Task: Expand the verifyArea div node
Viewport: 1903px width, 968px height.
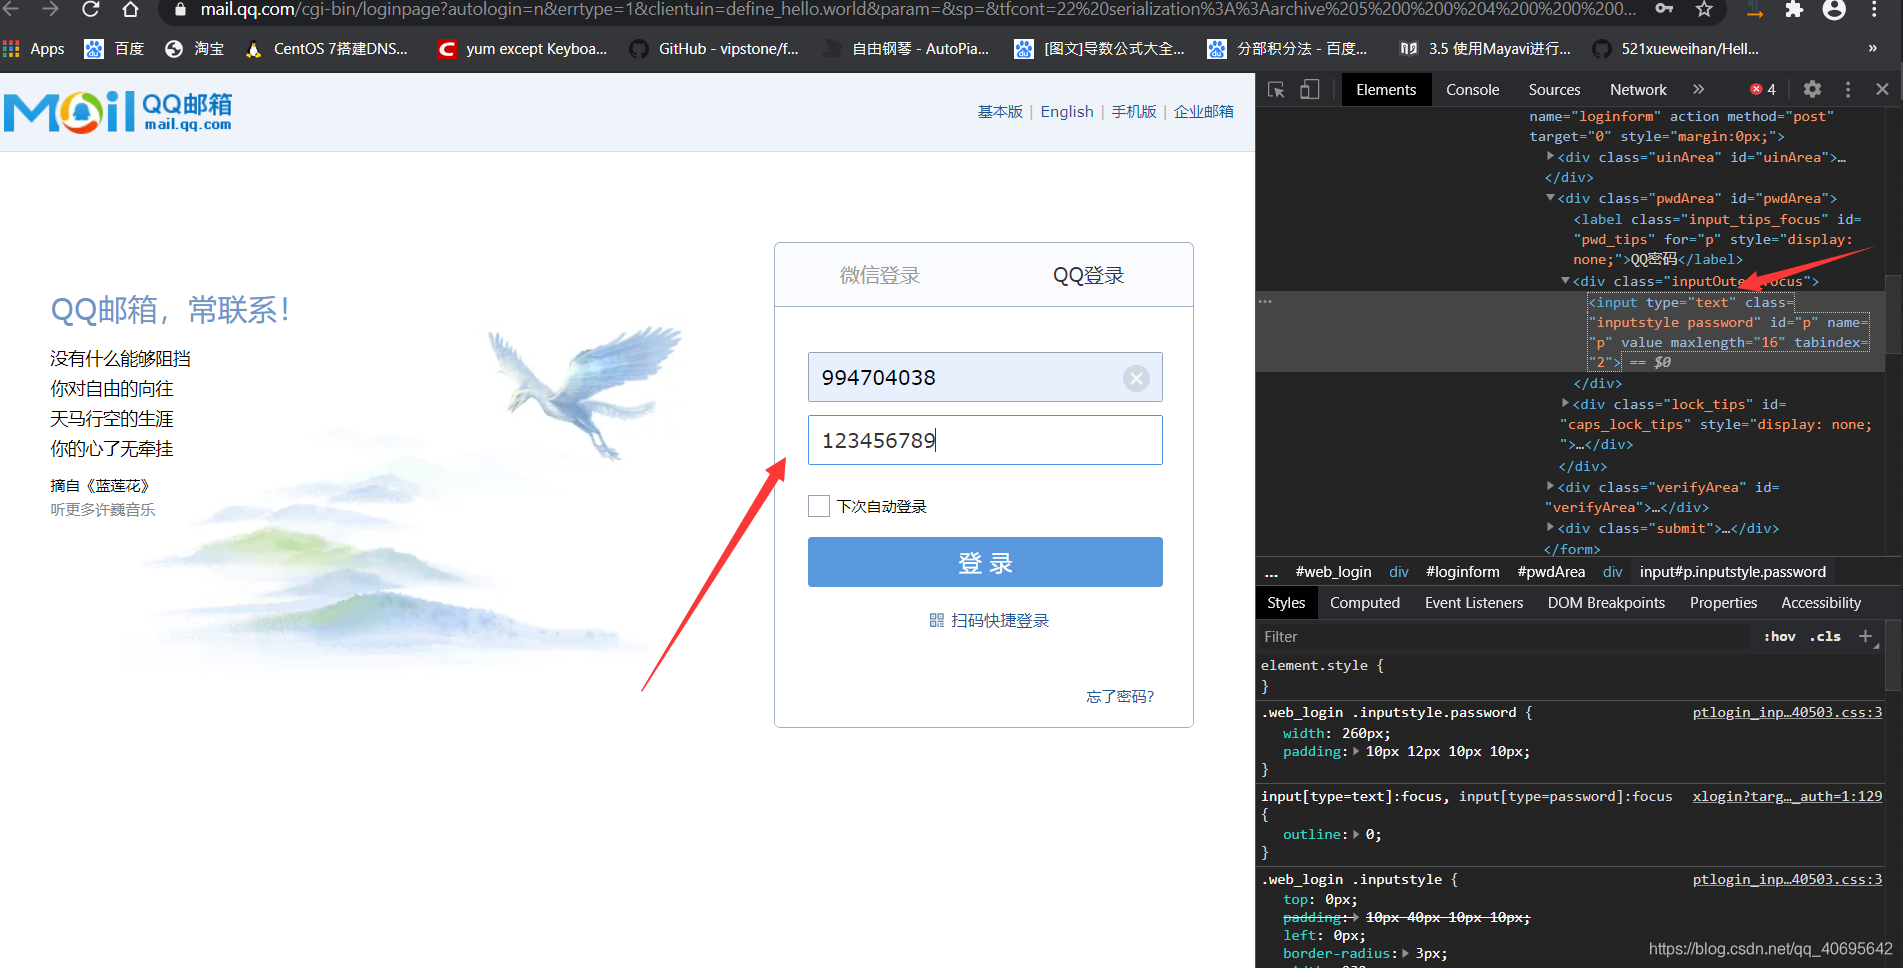Action: (1550, 486)
